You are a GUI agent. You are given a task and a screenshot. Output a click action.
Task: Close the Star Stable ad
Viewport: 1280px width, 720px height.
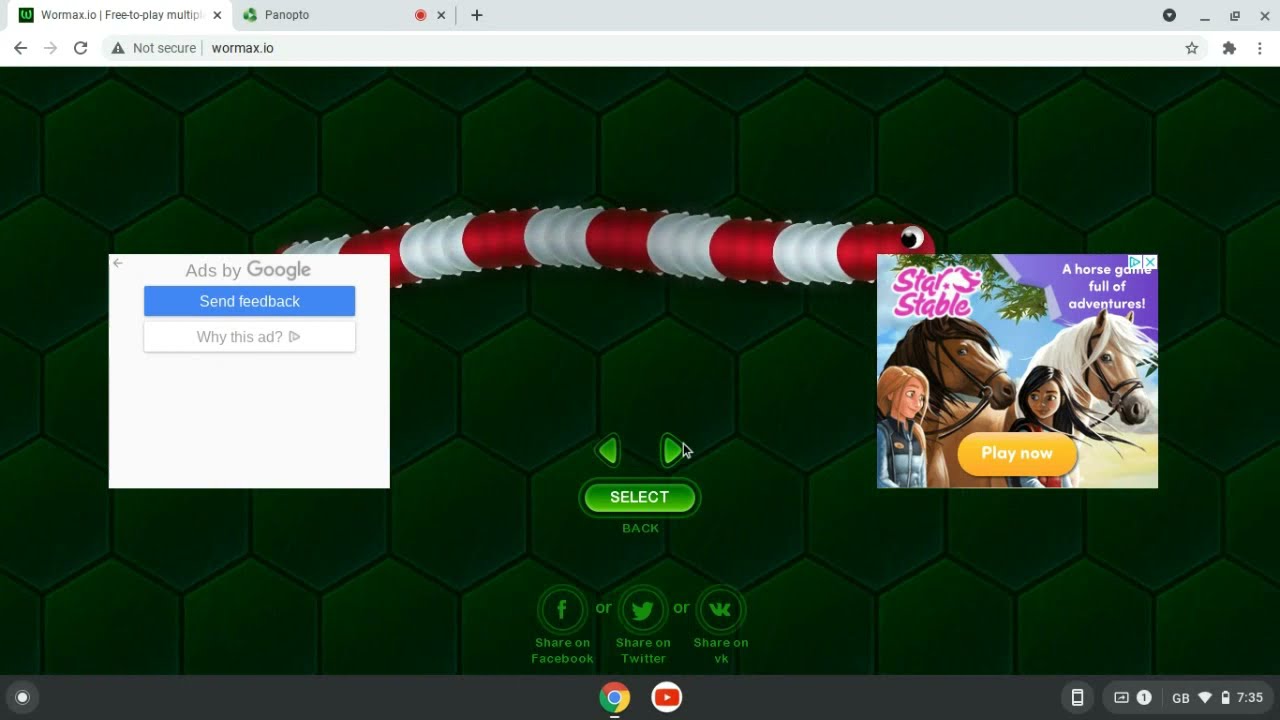(1150, 262)
